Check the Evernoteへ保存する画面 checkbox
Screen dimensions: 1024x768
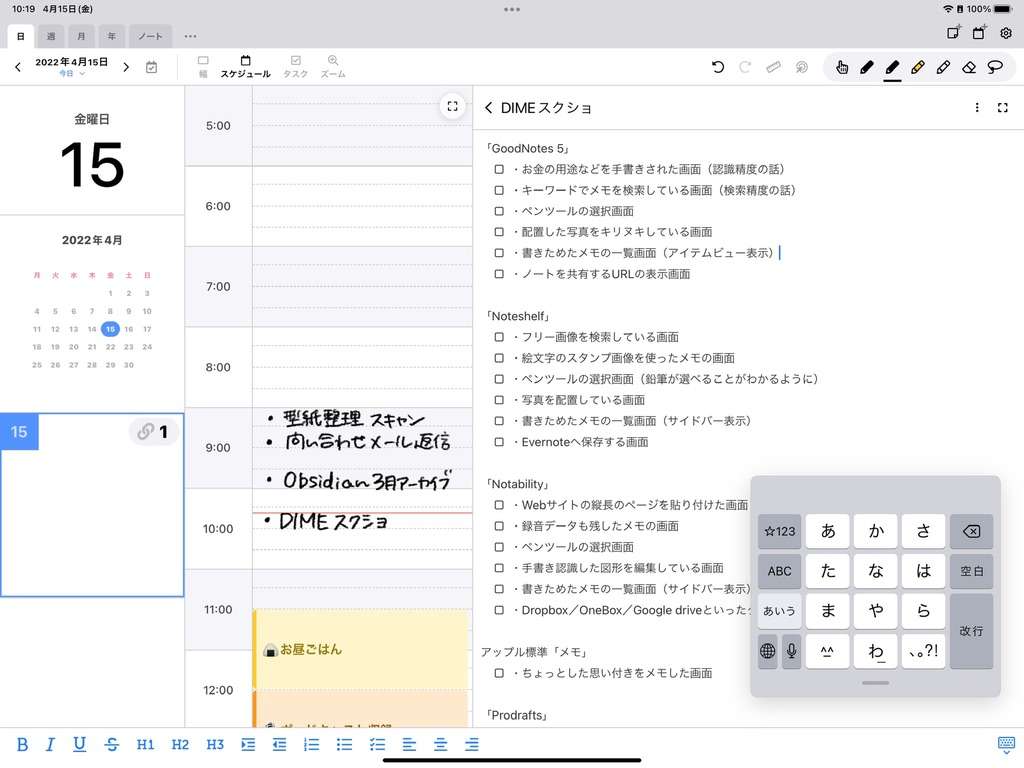click(x=499, y=442)
